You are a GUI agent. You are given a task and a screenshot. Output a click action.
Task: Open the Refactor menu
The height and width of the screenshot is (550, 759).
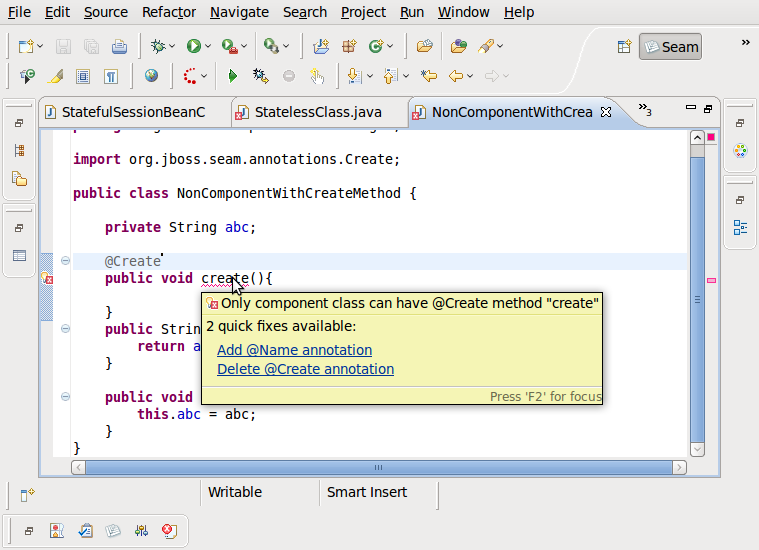click(x=169, y=12)
